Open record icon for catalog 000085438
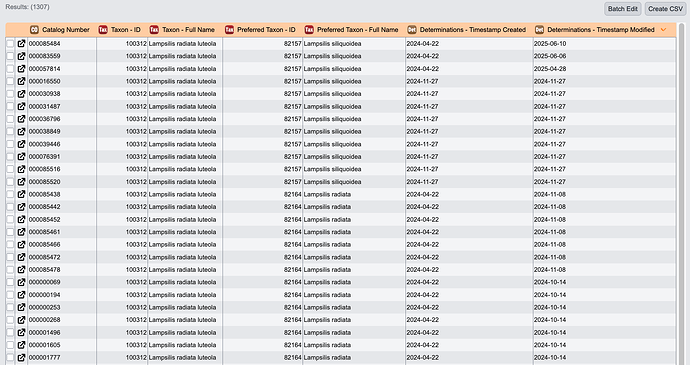Image resolution: width=690 pixels, height=365 pixels. pos(21,194)
